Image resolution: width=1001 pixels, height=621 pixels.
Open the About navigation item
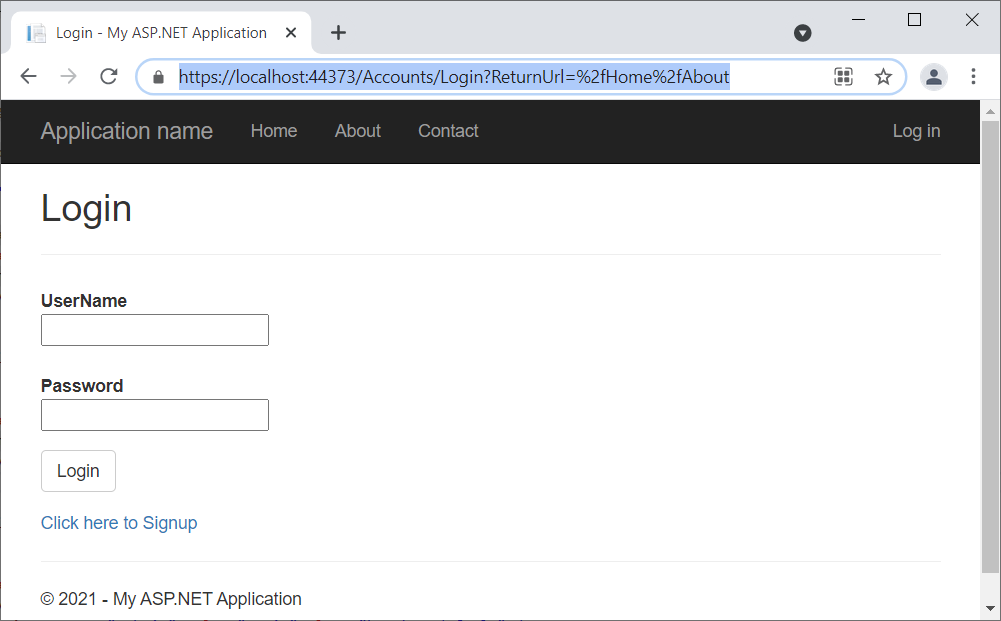(357, 131)
